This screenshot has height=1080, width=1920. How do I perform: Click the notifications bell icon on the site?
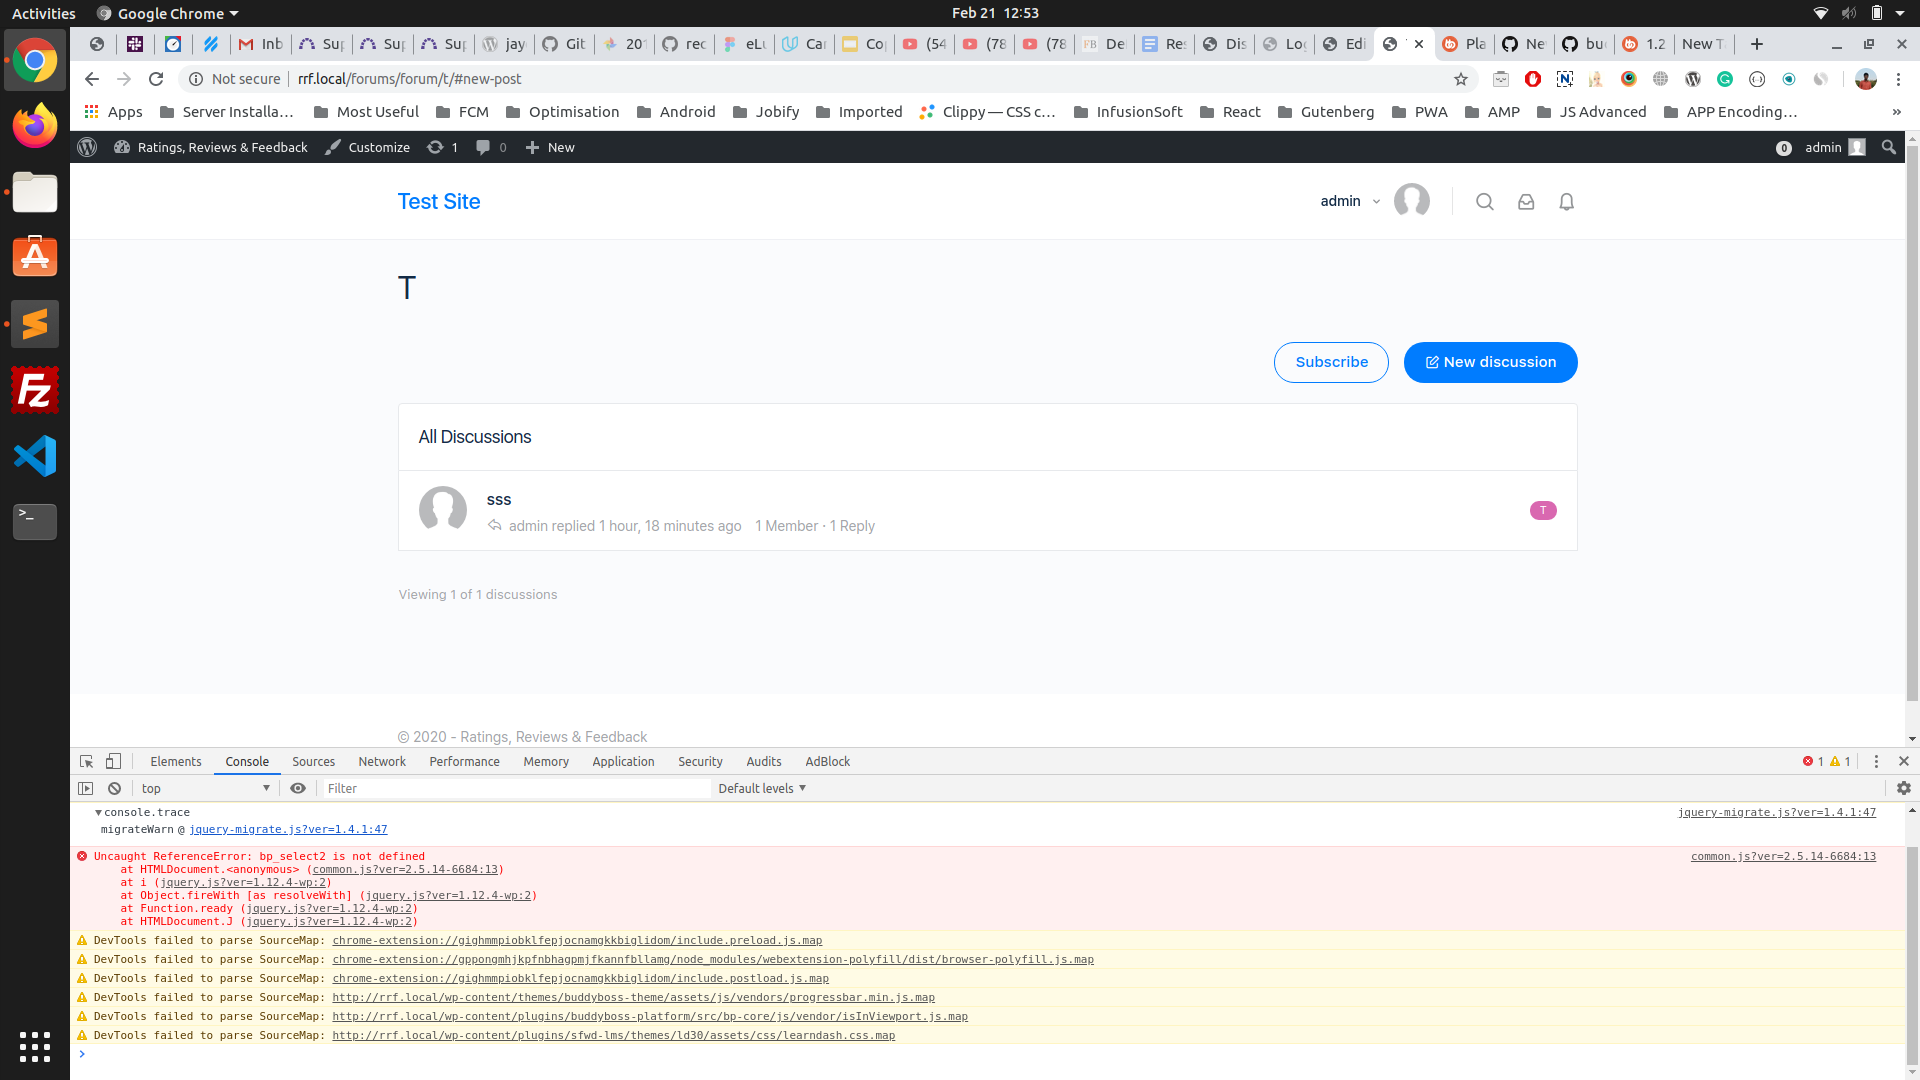click(1565, 201)
